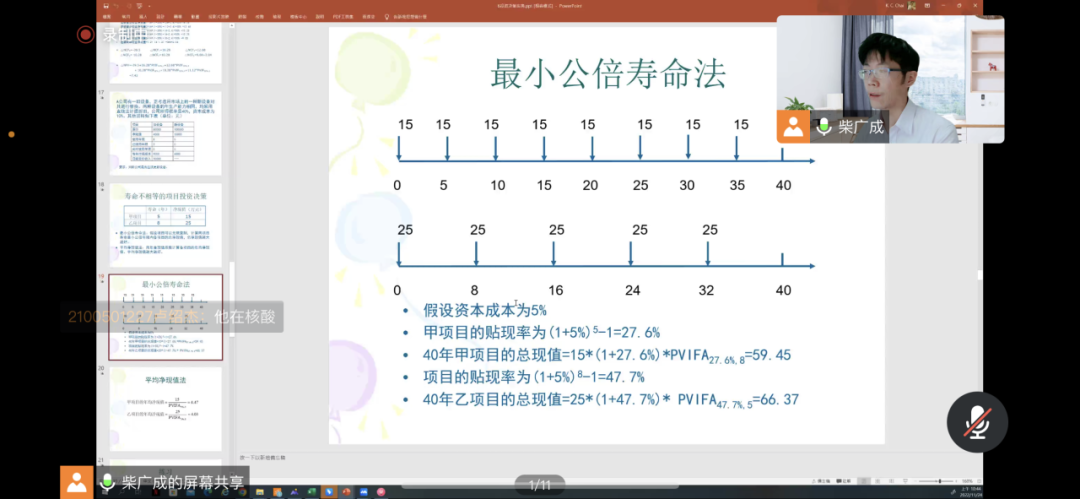Click bullet 项目的贴现率为(1+5%)⁸-1=47.7%
The image size is (1080, 499).
(x=534, y=377)
